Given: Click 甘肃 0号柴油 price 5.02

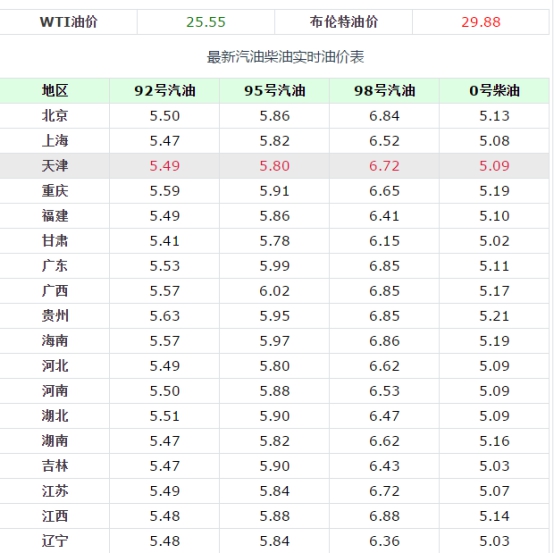Looking at the screenshot, I should pos(494,241).
